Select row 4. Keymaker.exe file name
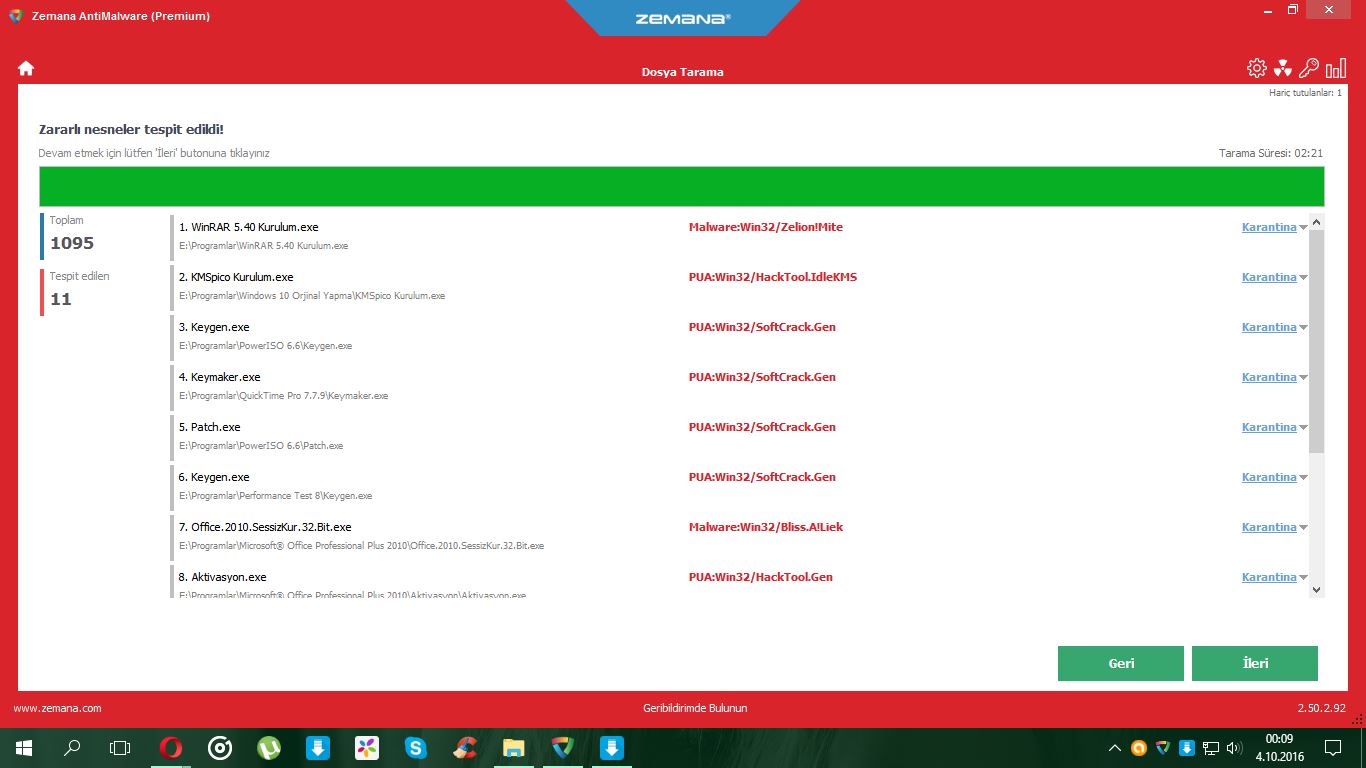The height and width of the screenshot is (768, 1366). pos(220,377)
